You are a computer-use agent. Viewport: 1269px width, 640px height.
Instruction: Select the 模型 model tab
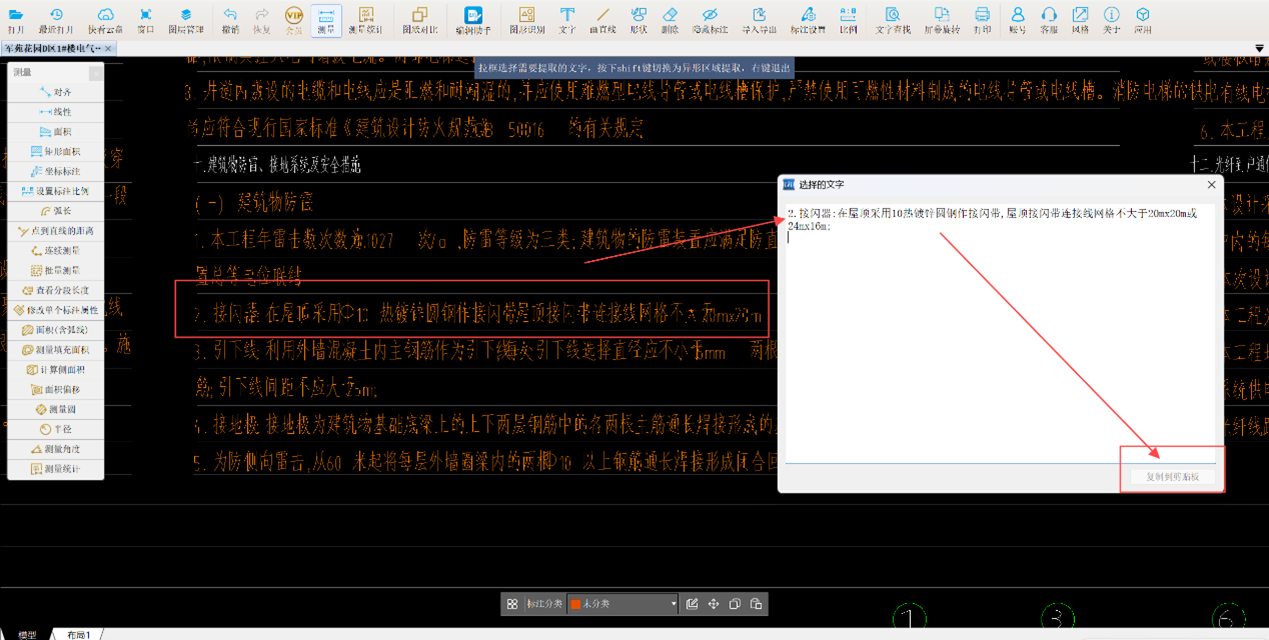click(27, 634)
